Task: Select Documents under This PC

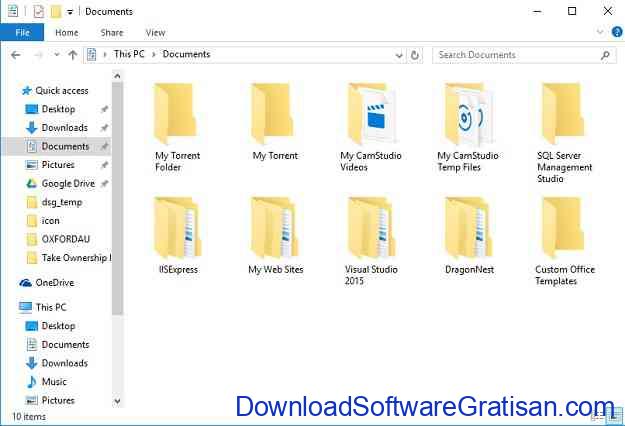Action: tap(58, 345)
